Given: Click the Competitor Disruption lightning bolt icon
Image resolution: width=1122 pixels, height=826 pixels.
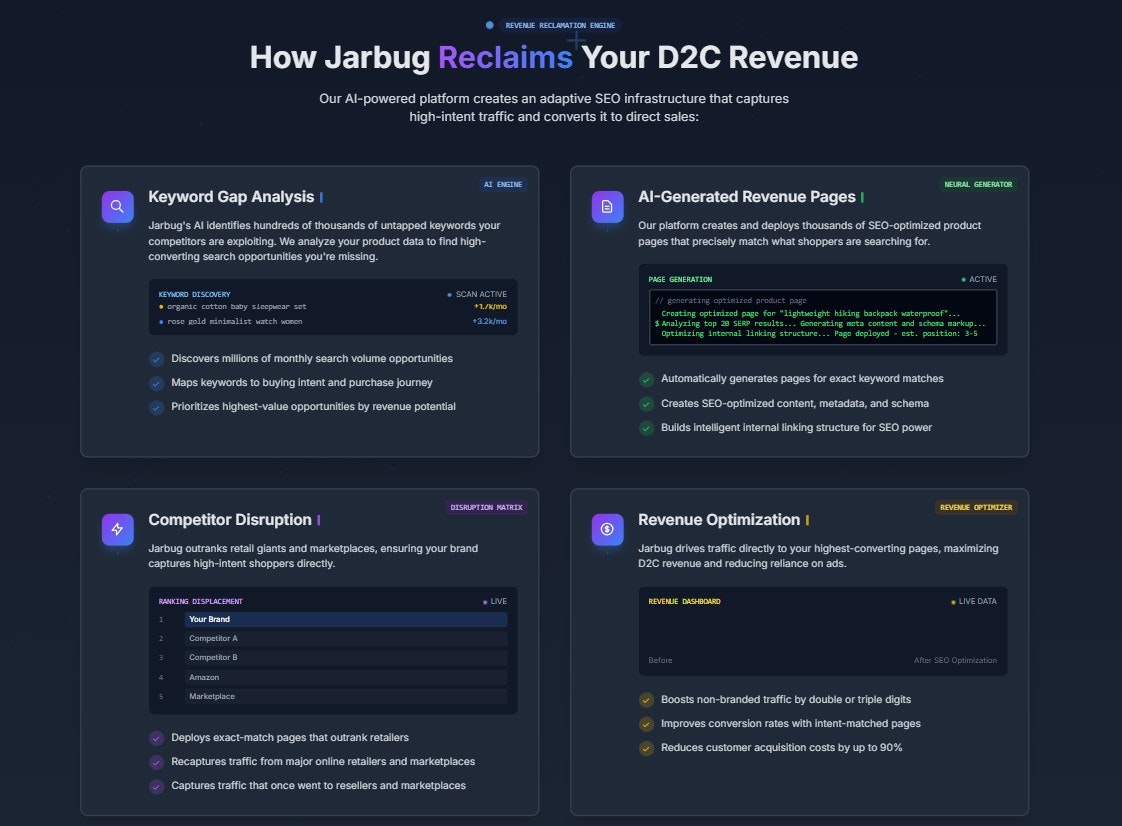Looking at the screenshot, I should coord(117,530).
